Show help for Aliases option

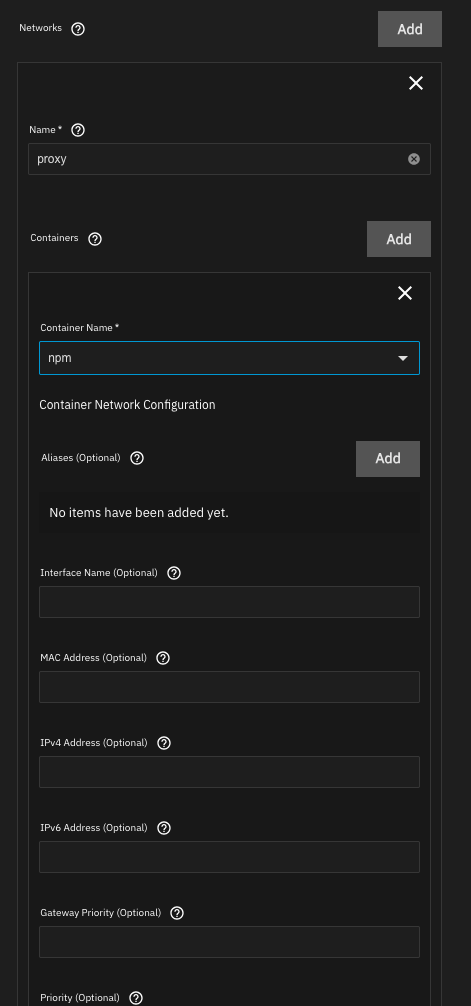click(x=137, y=458)
